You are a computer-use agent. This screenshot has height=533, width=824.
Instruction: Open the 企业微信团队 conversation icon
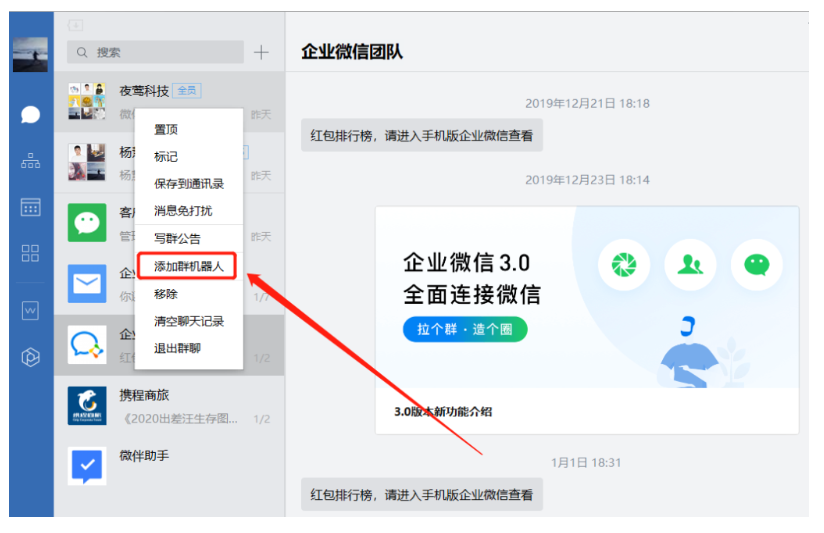click(87, 345)
